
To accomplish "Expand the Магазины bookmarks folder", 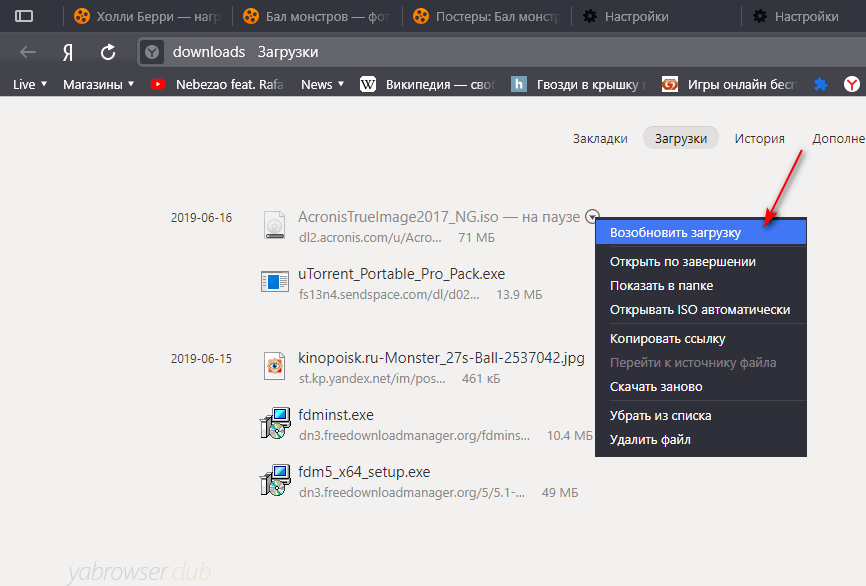I will (98, 85).
